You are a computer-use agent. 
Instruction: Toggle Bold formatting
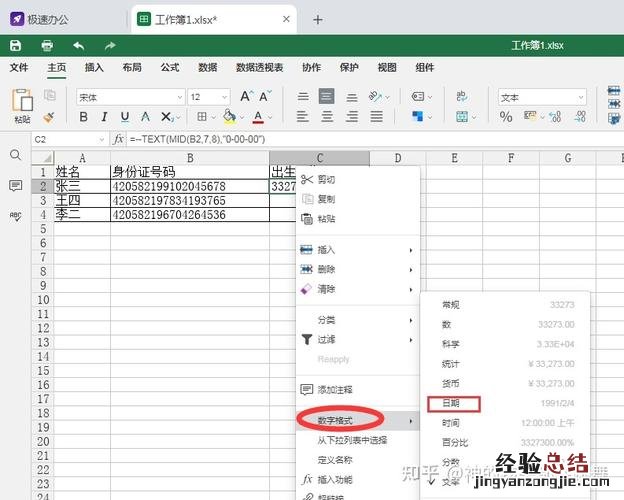pos(82,117)
